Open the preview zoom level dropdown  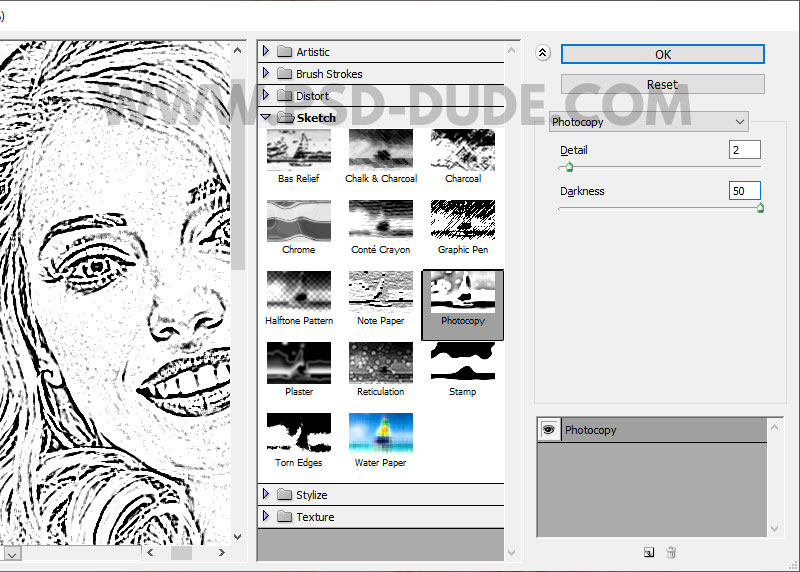coord(13,554)
